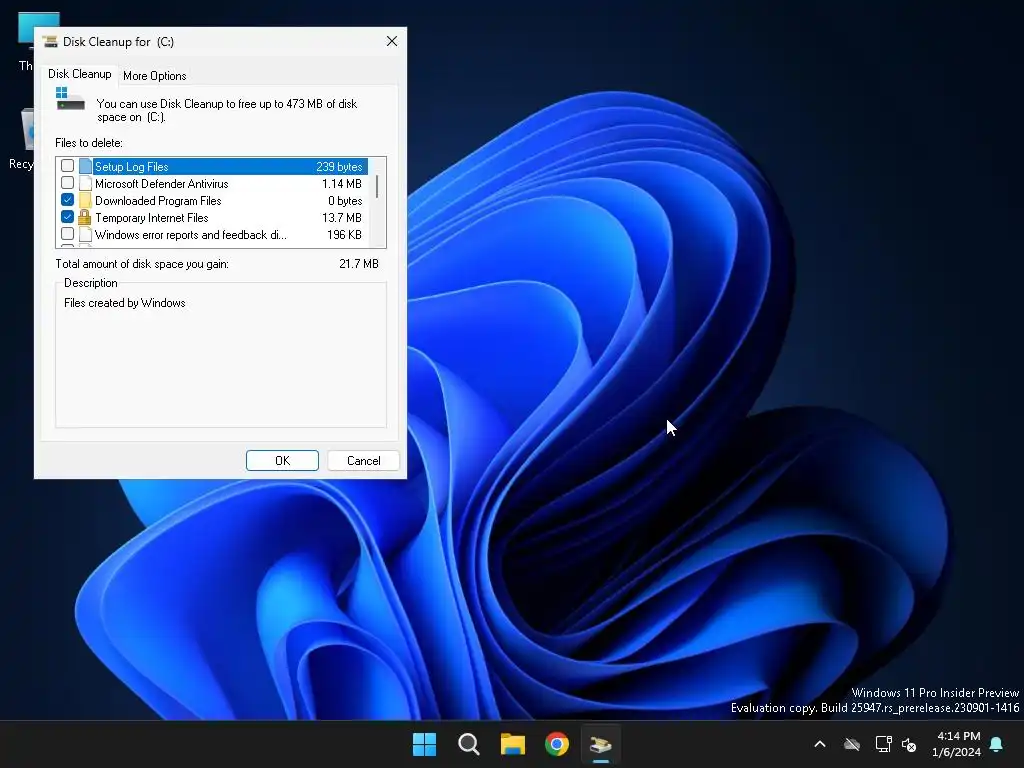Confirm cleanup with the OK button
This screenshot has height=768, width=1024.
(282, 460)
